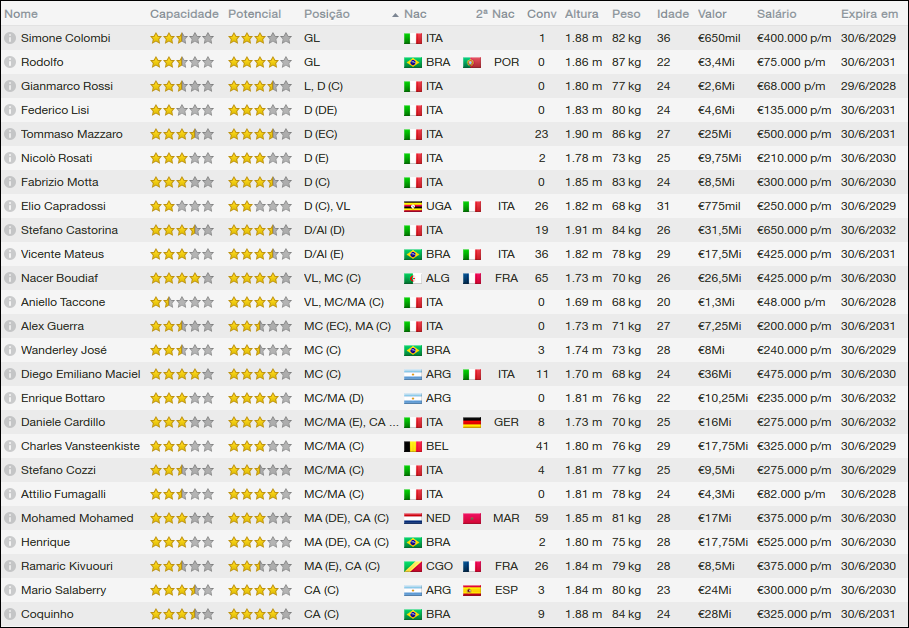This screenshot has width=909, height=628.
Task: Sort the list by the Posição column
Action: (x=326, y=14)
